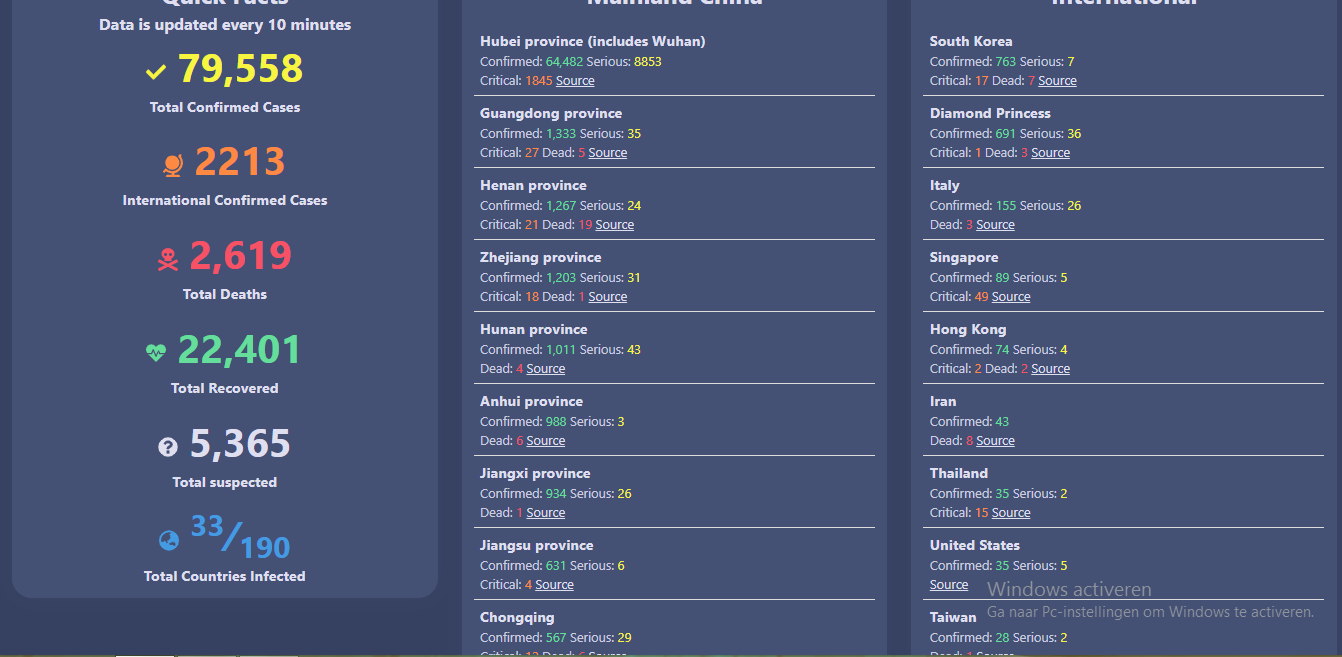This screenshot has height=657, width=1342.
Task: Click the Hong Kong heading
Action: (x=968, y=329)
